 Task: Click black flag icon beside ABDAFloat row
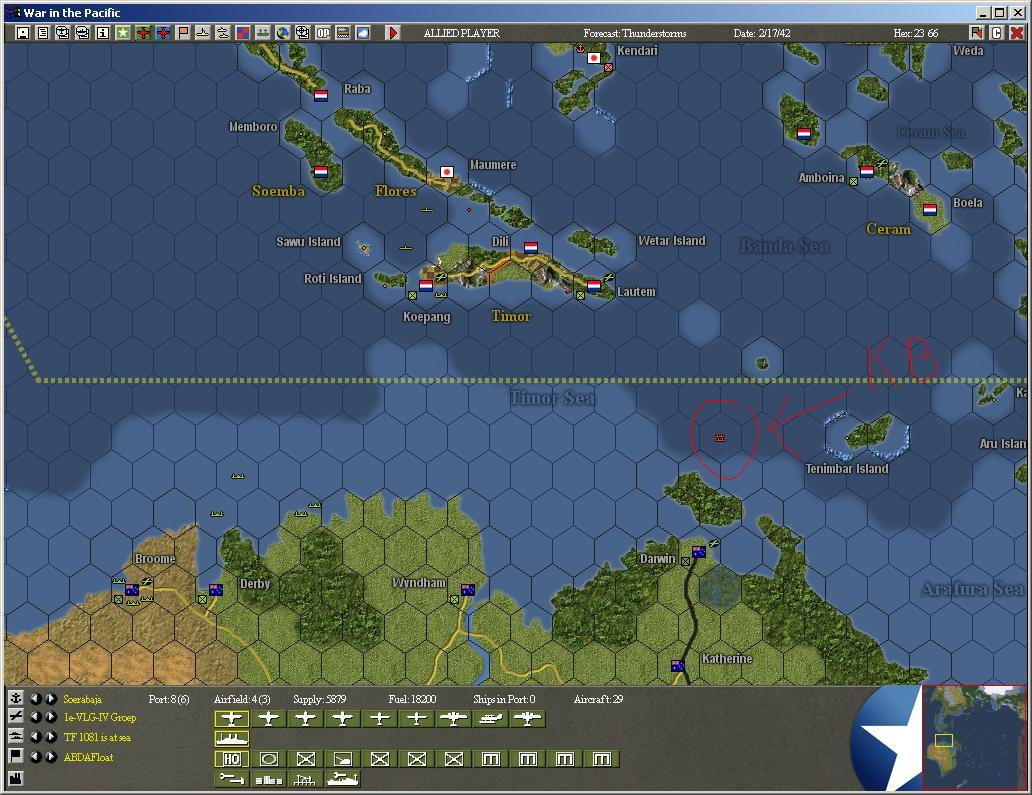(x=16, y=756)
